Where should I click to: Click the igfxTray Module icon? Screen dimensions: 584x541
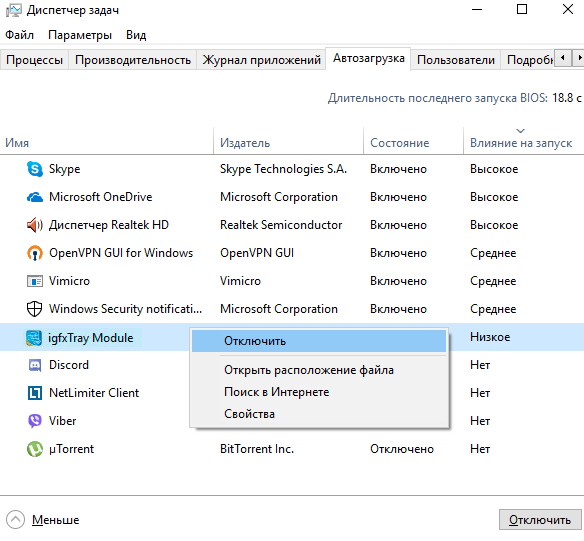point(34,338)
